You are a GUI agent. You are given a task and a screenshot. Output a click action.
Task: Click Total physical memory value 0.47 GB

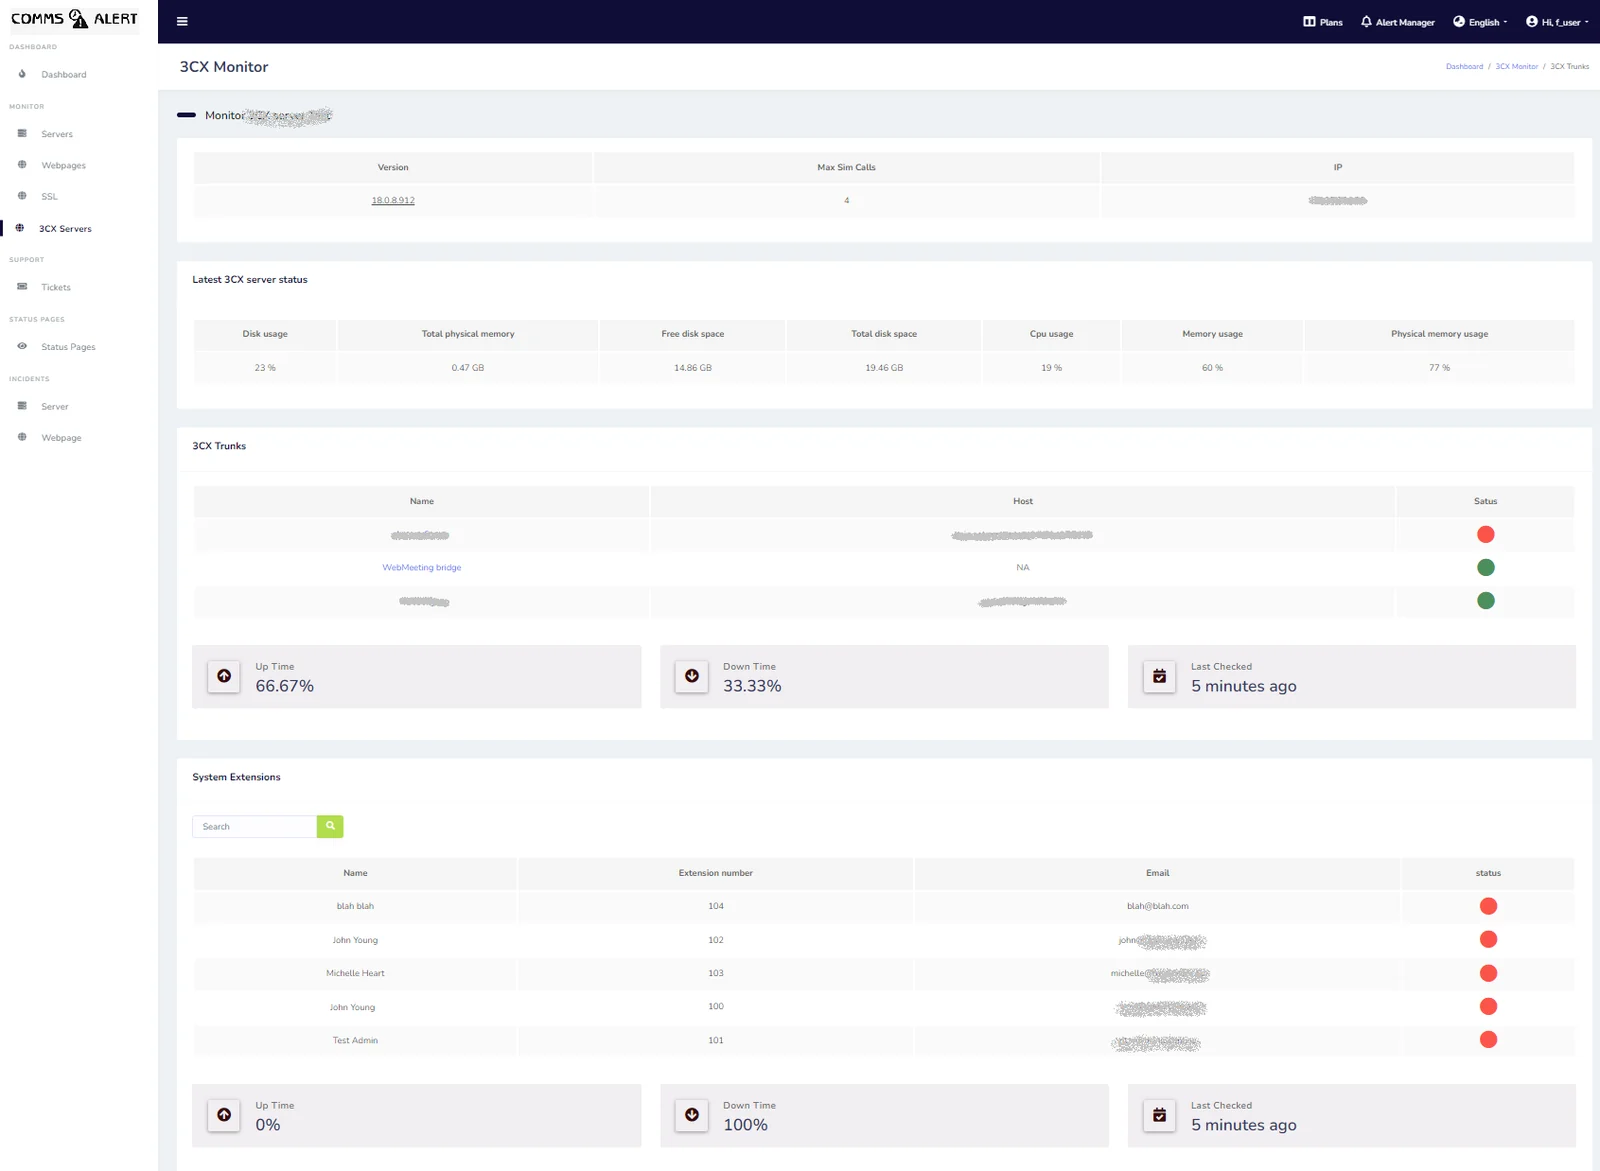point(468,368)
